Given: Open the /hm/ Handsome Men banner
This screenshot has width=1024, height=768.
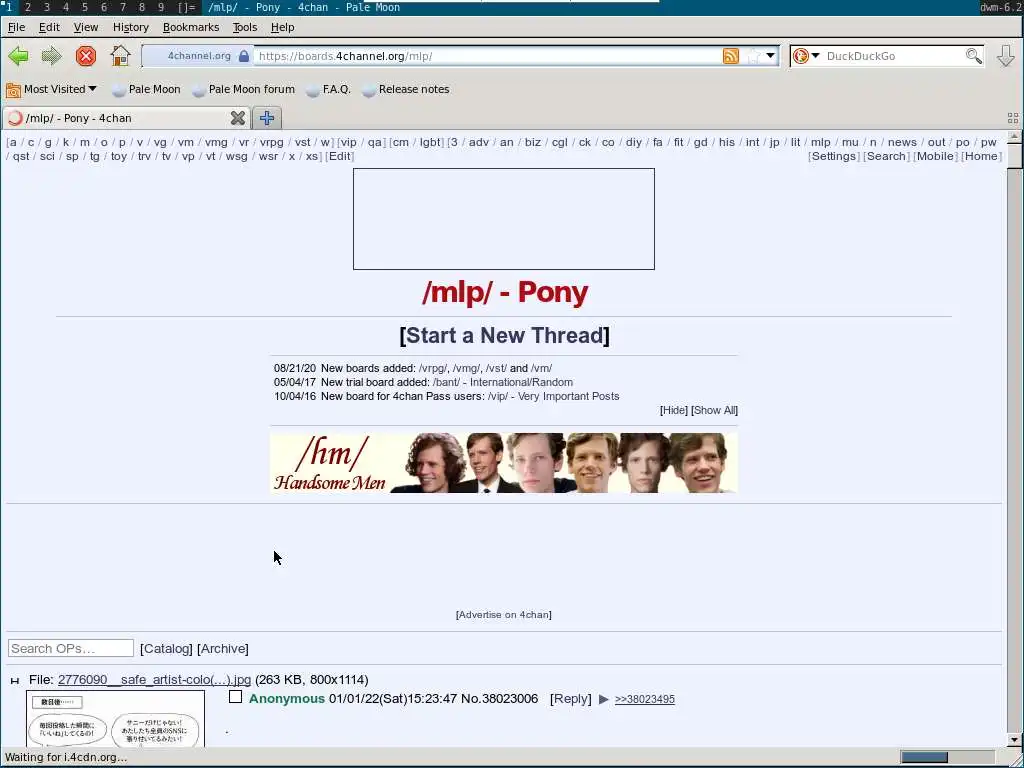Looking at the screenshot, I should coord(504,463).
